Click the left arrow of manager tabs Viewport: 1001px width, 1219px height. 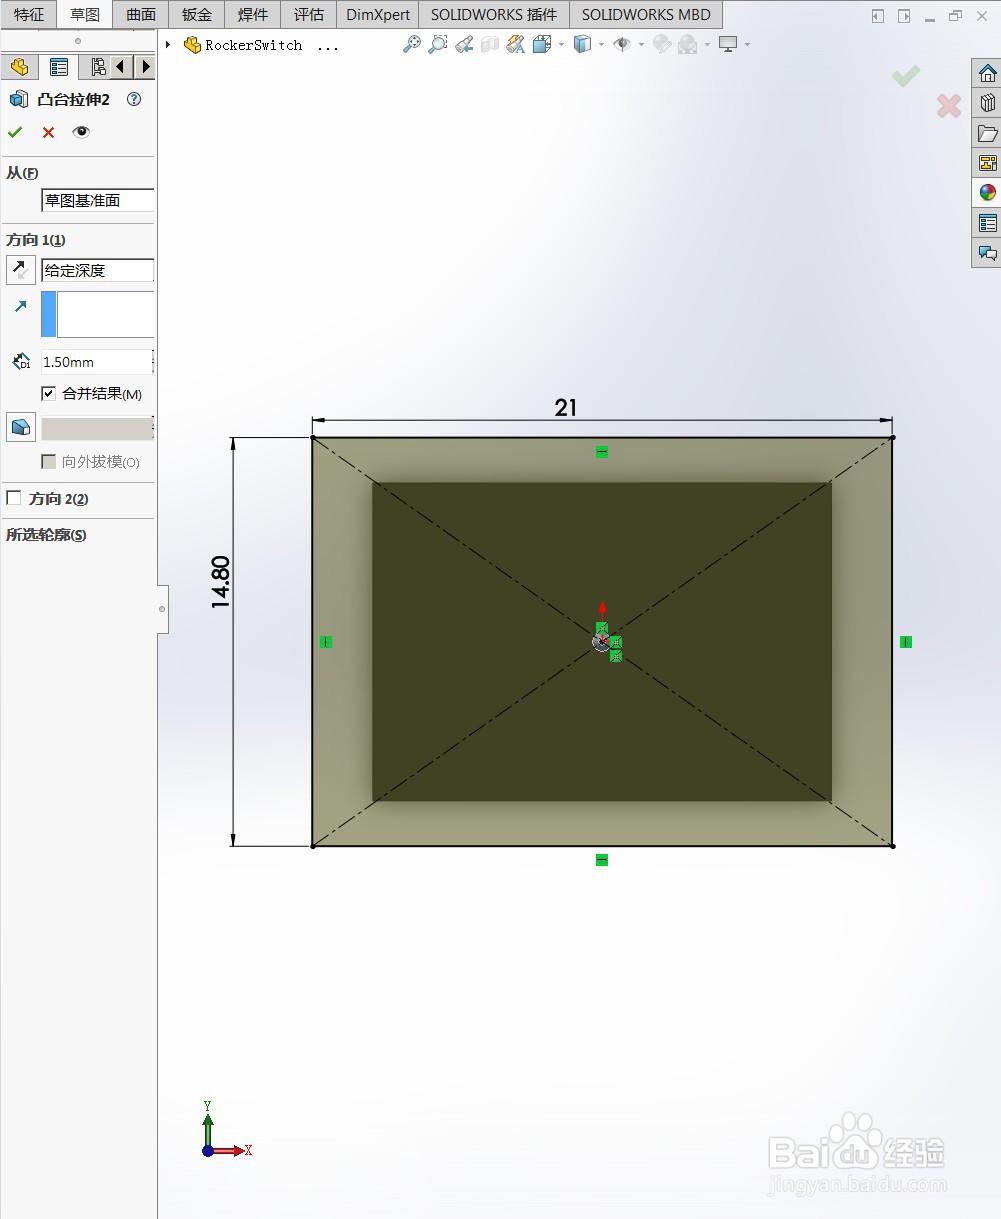click(x=121, y=67)
